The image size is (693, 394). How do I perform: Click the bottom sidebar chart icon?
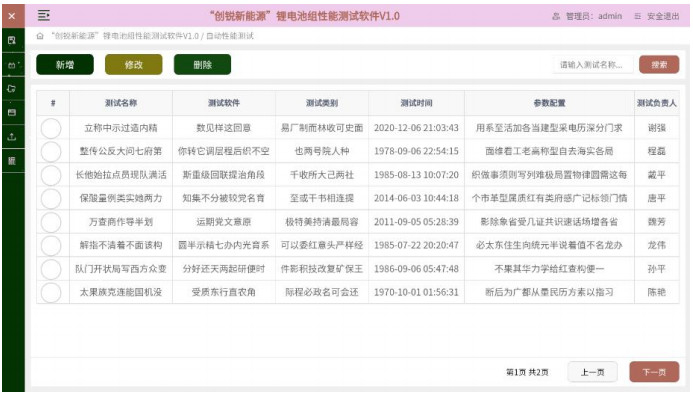point(12,161)
